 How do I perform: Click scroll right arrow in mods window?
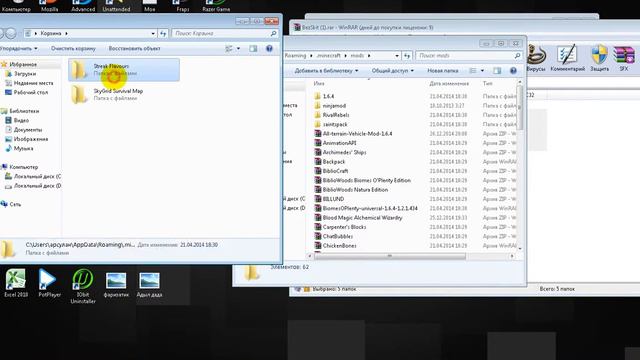[x=512, y=256]
